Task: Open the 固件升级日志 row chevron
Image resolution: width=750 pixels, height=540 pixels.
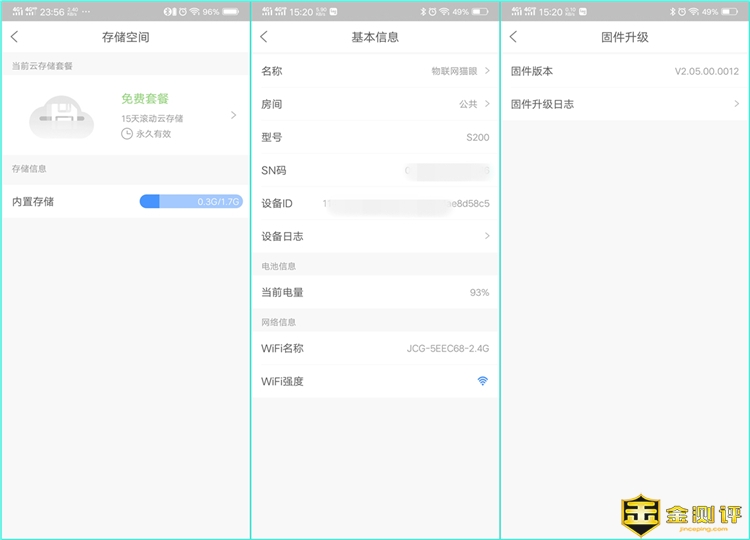Action: [x=737, y=104]
